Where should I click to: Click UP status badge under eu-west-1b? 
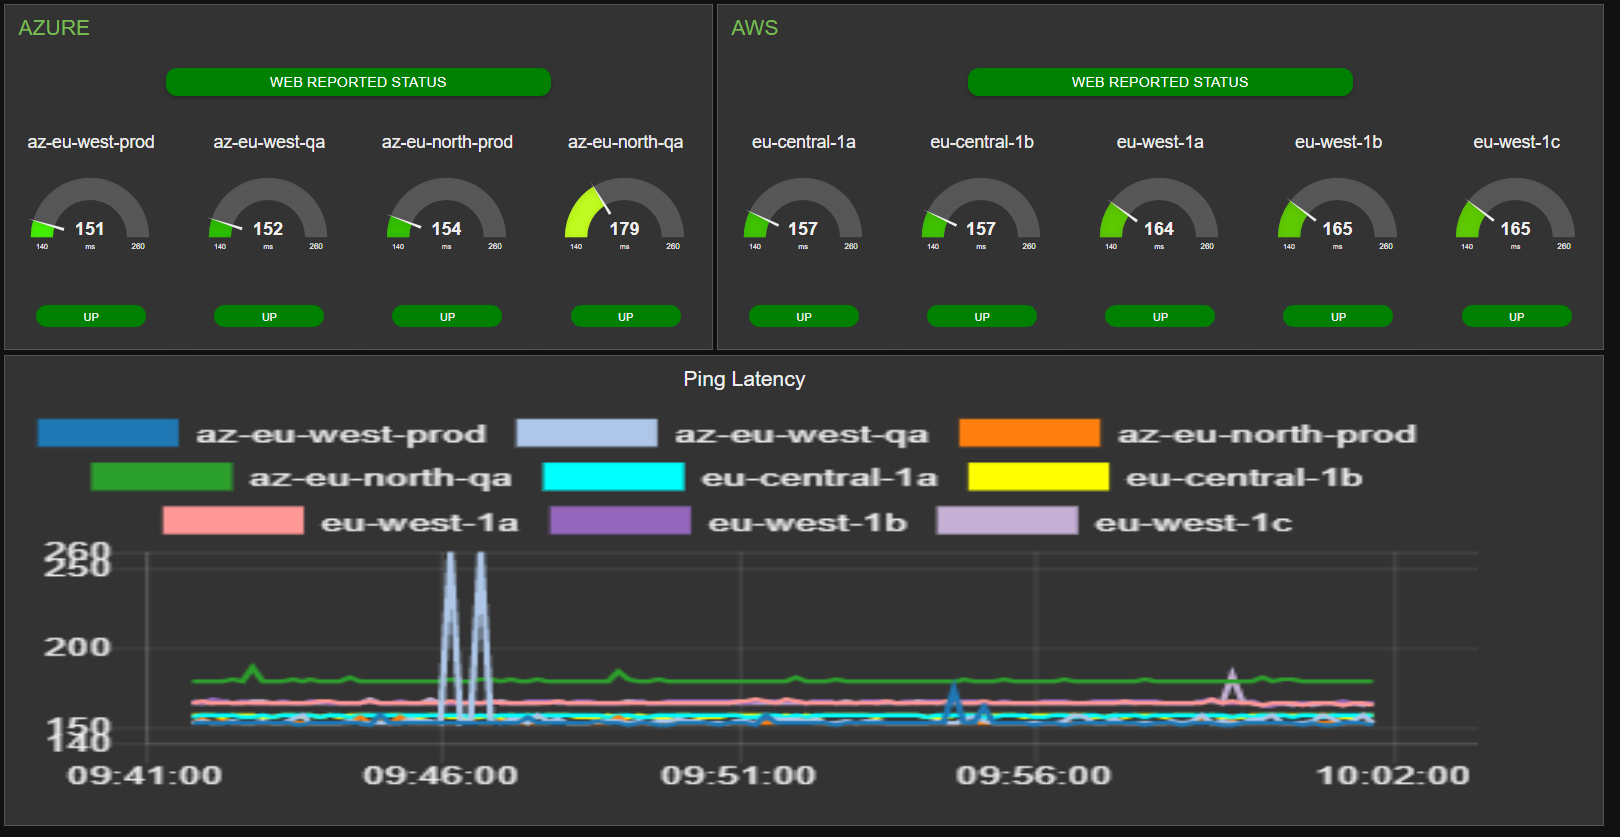tap(1338, 316)
